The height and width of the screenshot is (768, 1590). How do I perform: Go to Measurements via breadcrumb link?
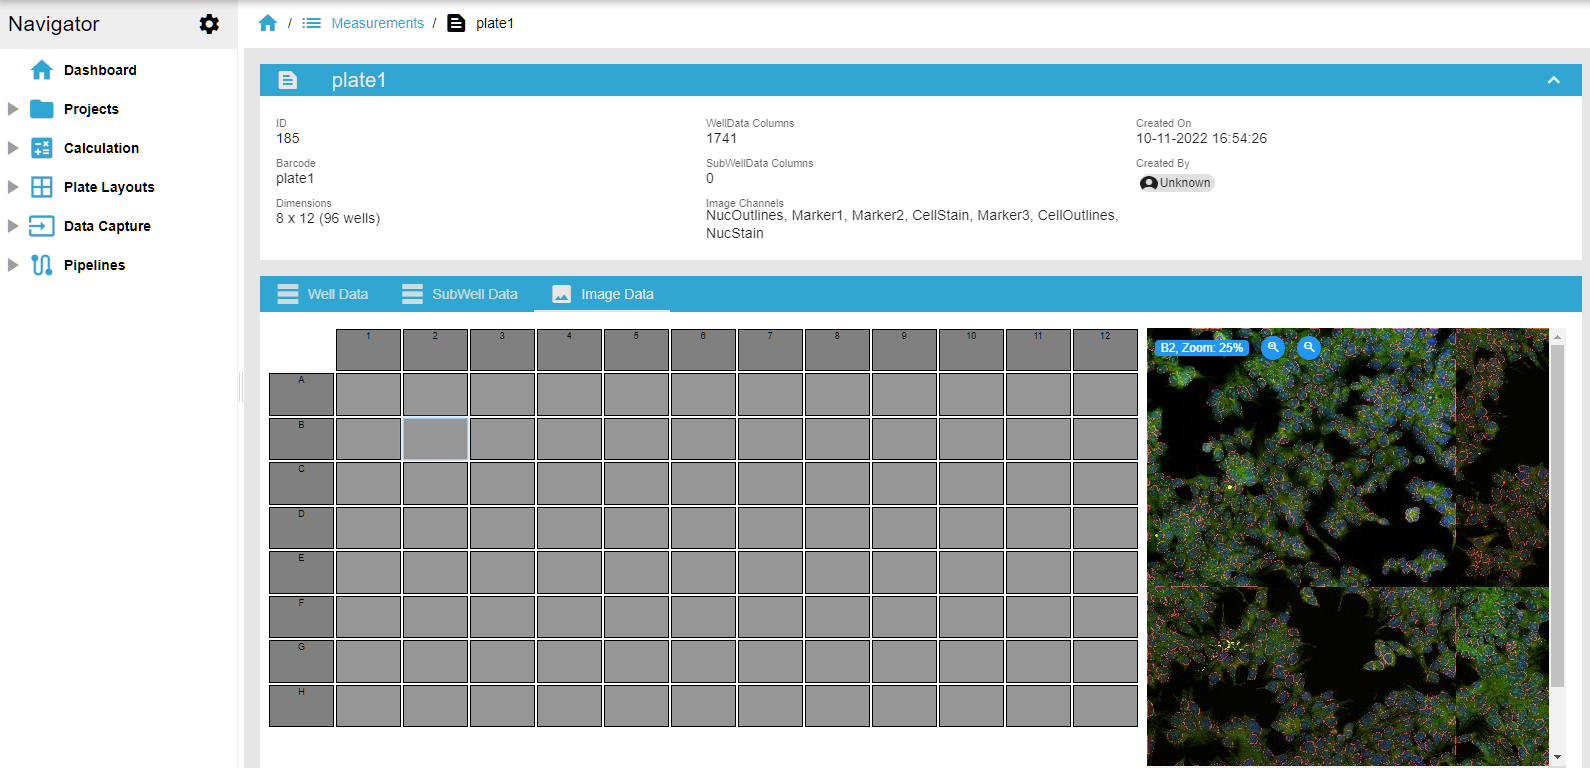[x=377, y=23]
